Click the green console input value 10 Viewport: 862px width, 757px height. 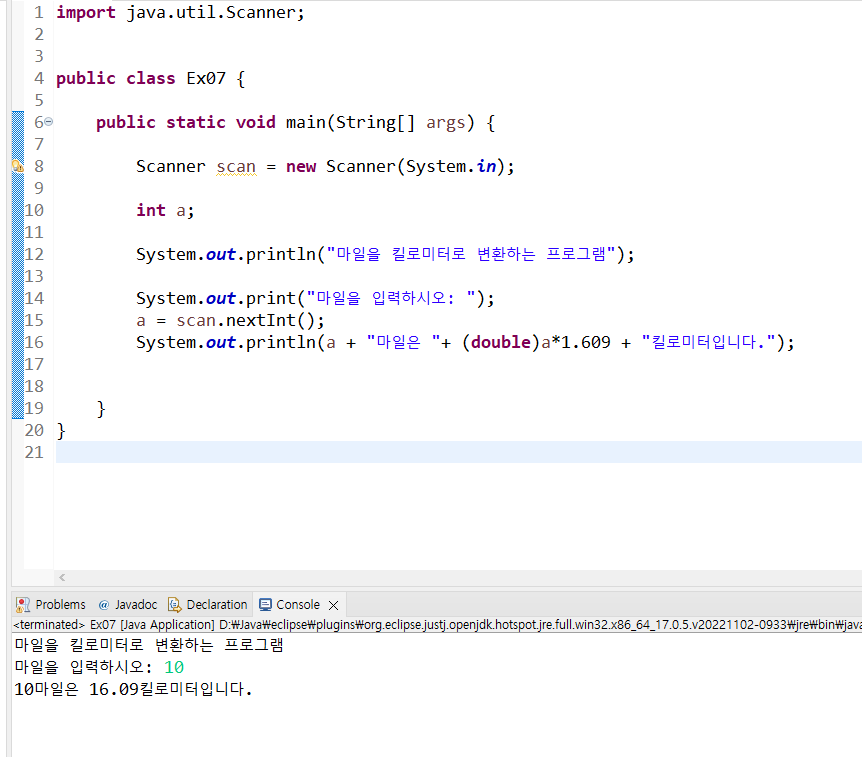point(174,667)
